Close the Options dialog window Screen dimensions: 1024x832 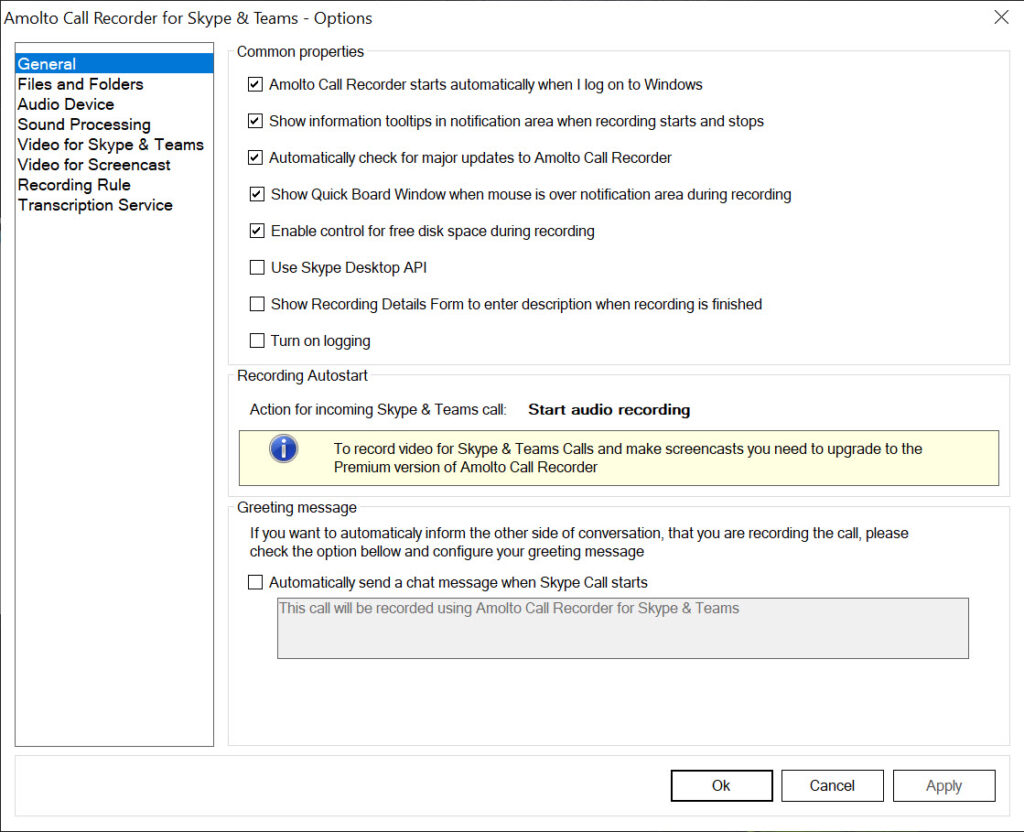[x=1001, y=18]
